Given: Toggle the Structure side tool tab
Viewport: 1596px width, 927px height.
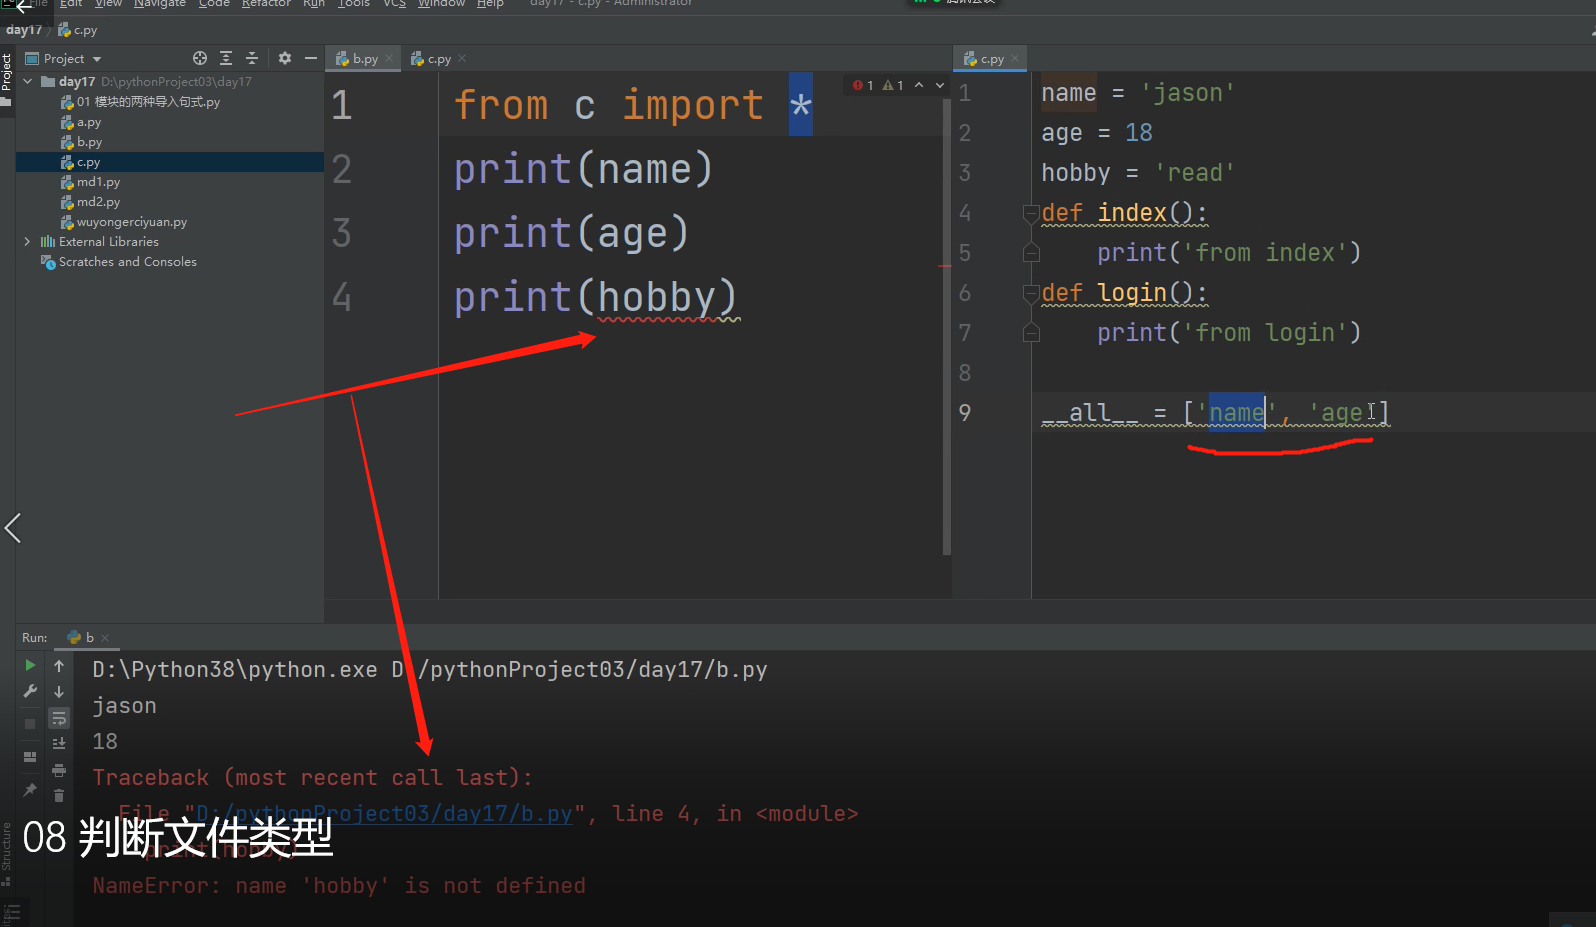Looking at the screenshot, I should (x=7, y=853).
